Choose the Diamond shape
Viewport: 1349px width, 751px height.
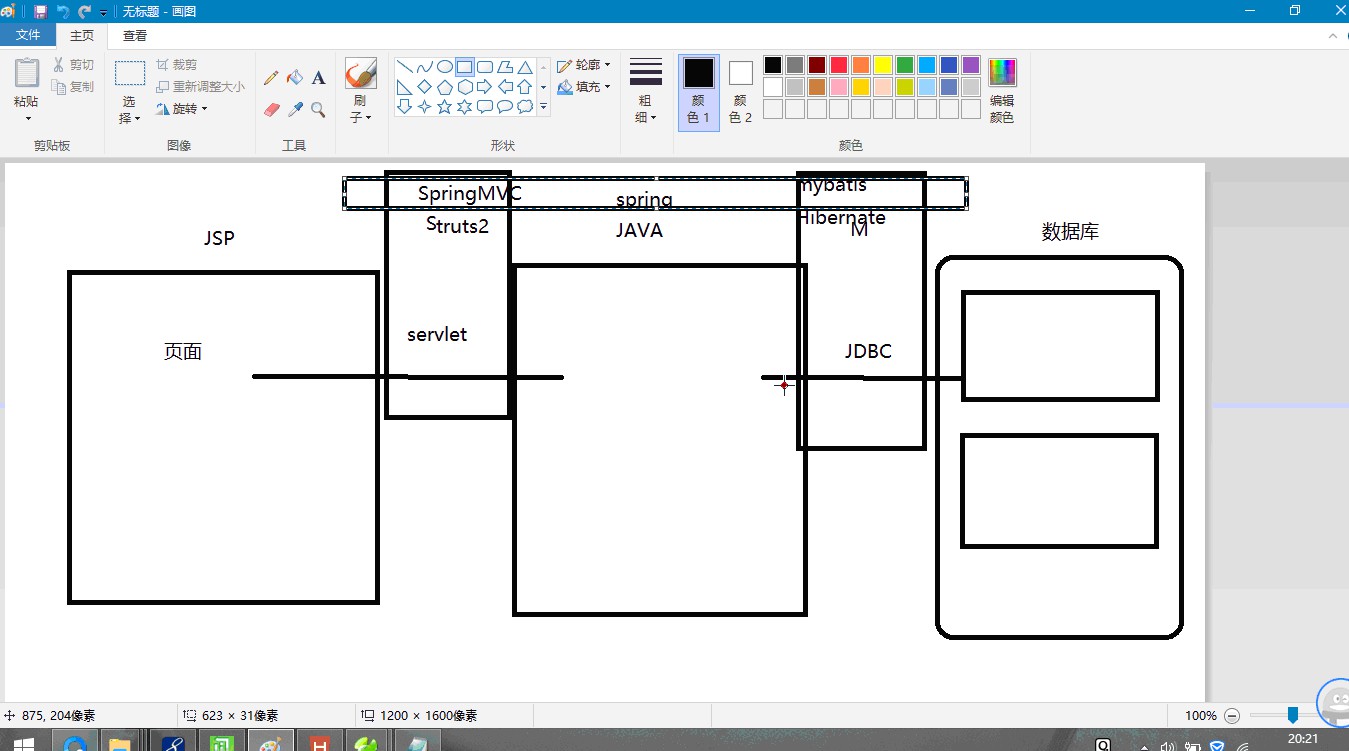(x=424, y=87)
